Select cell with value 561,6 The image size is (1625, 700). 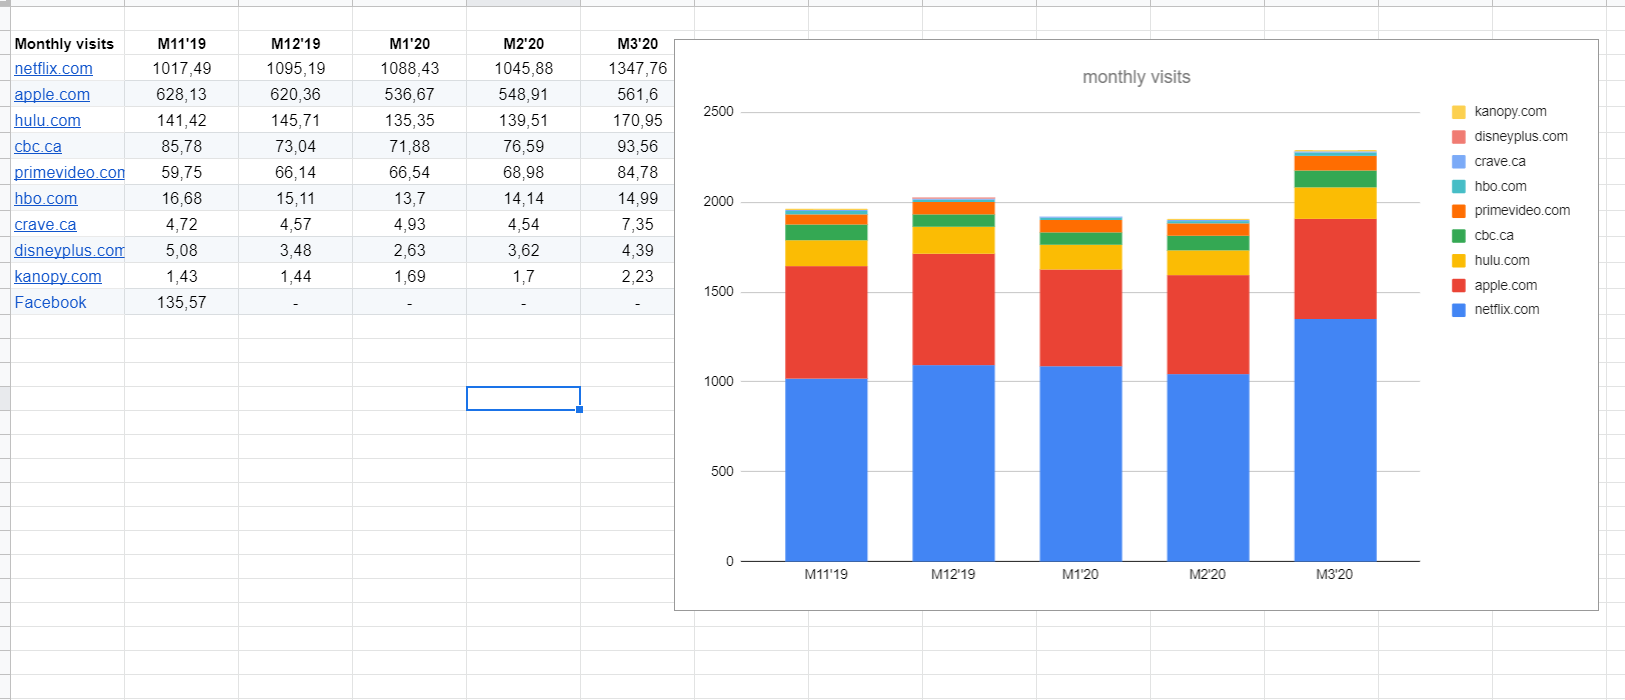pyautogui.click(x=627, y=94)
